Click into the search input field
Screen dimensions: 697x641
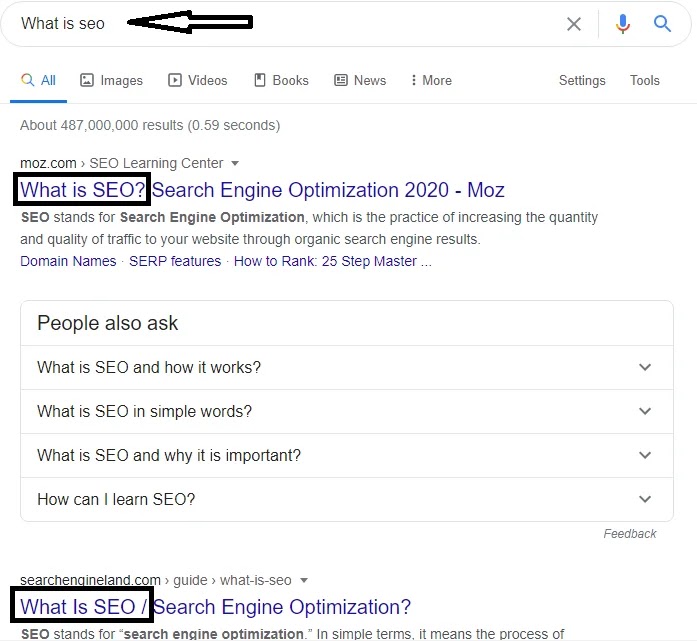point(284,24)
